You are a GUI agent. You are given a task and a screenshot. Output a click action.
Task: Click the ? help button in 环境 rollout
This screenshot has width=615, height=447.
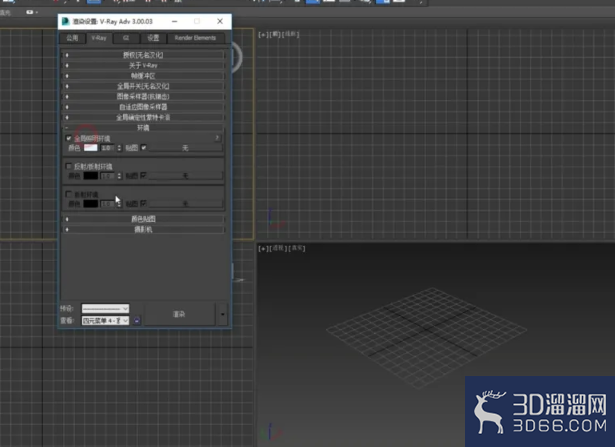[x=217, y=138]
